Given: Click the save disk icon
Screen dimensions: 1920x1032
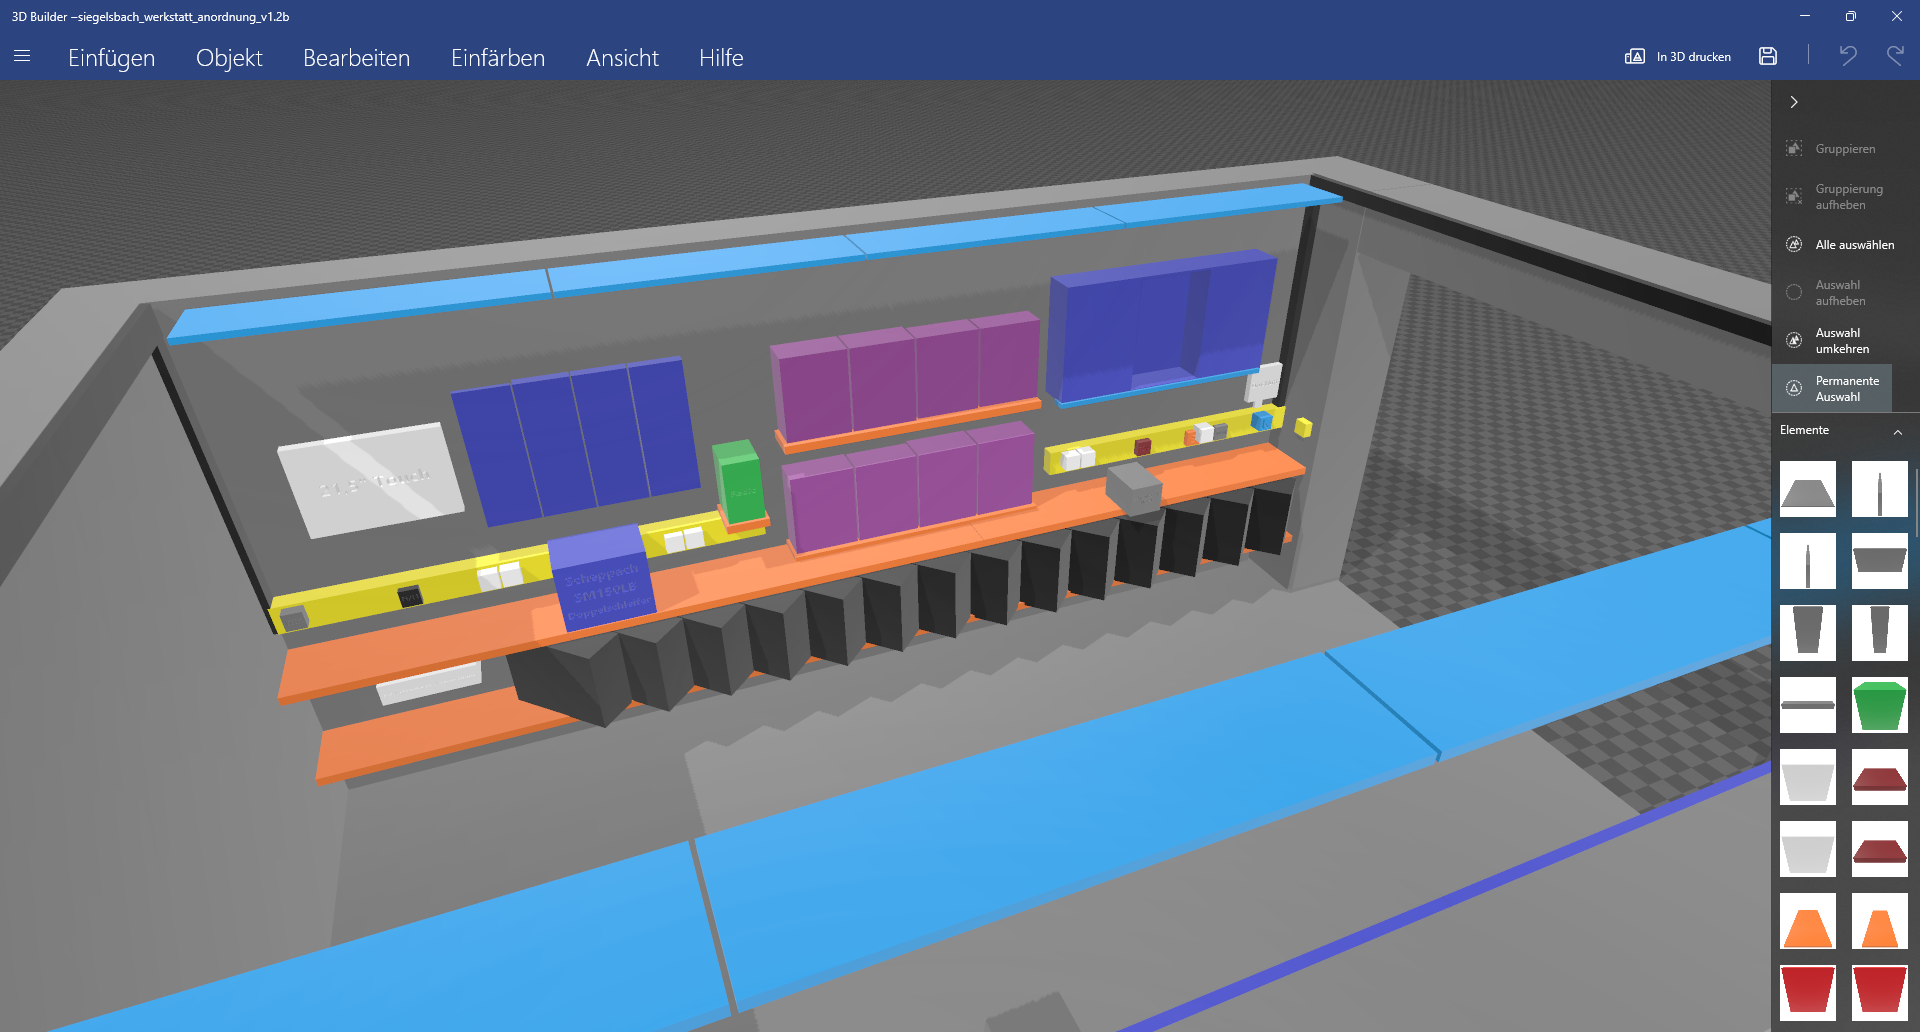Looking at the screenshot, I should click(x=1767, y=57).
